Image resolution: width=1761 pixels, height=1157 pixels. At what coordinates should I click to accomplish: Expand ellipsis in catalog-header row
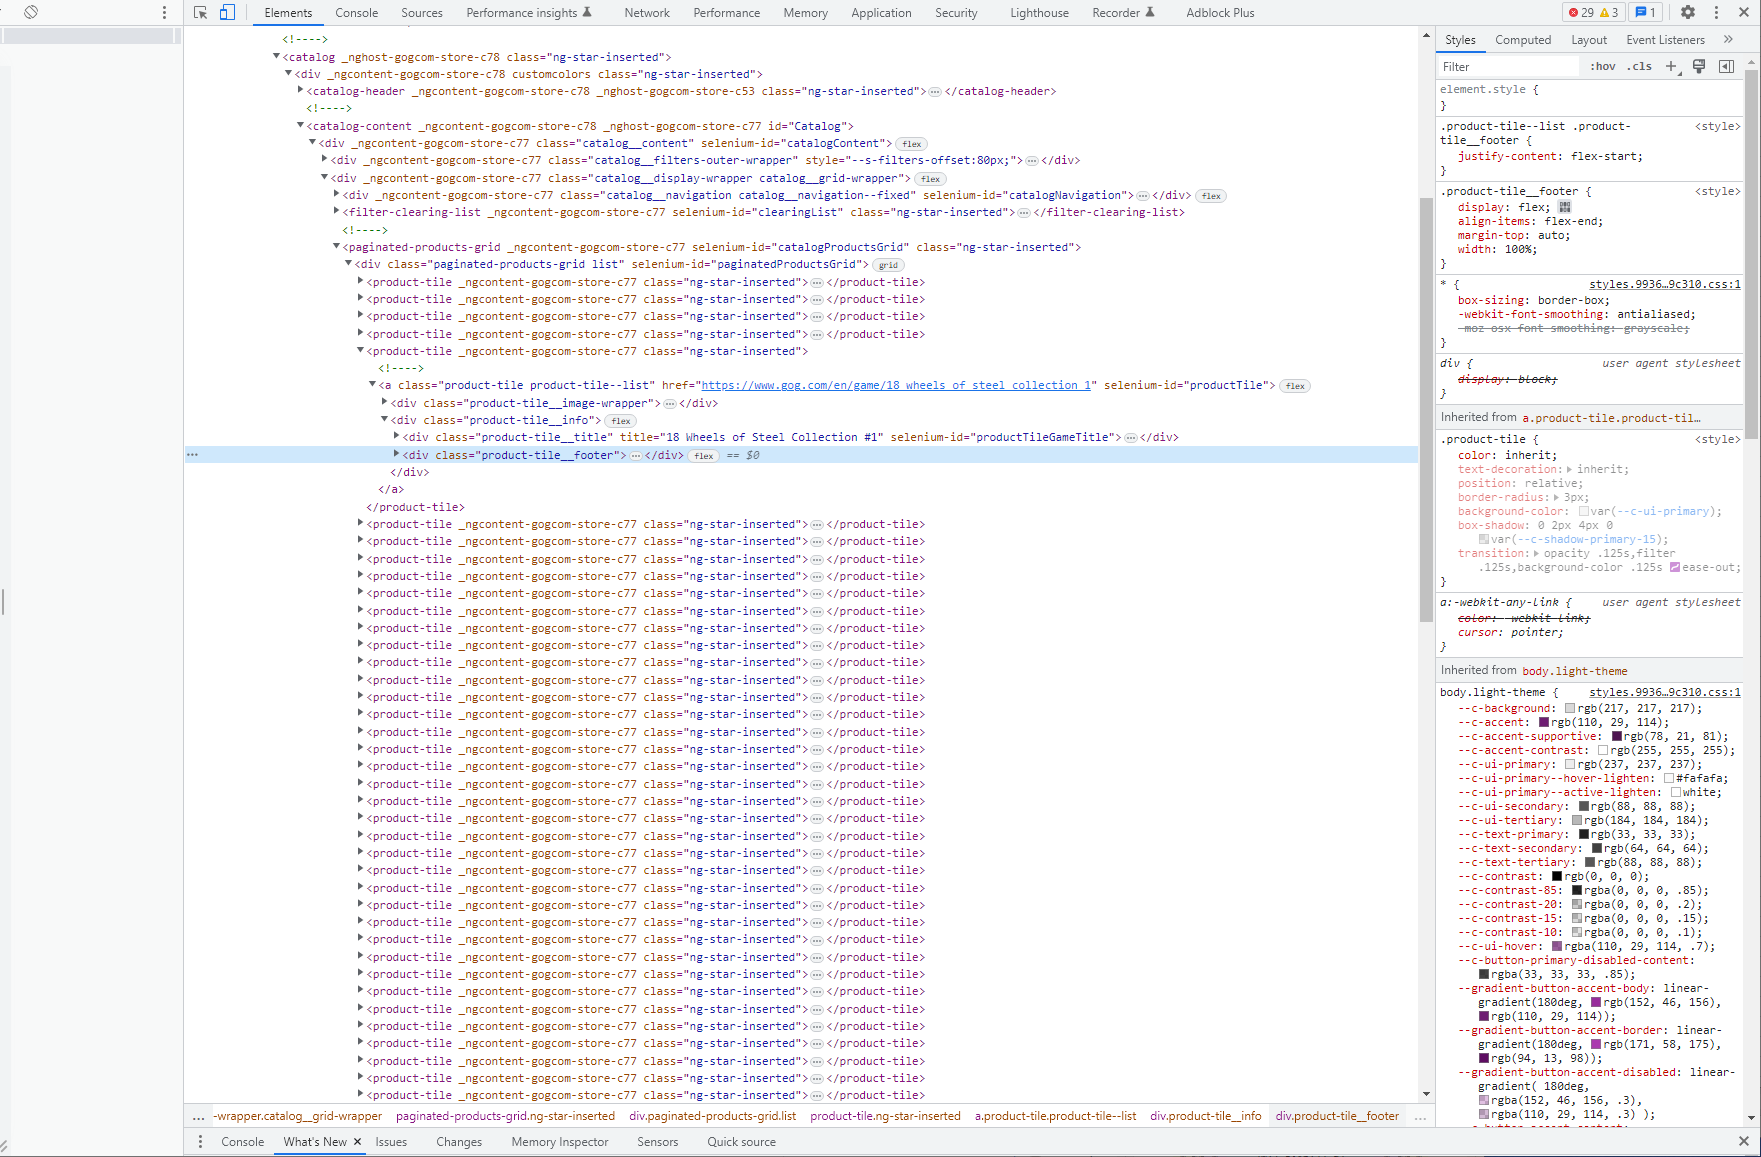click(x=935, y=92)
